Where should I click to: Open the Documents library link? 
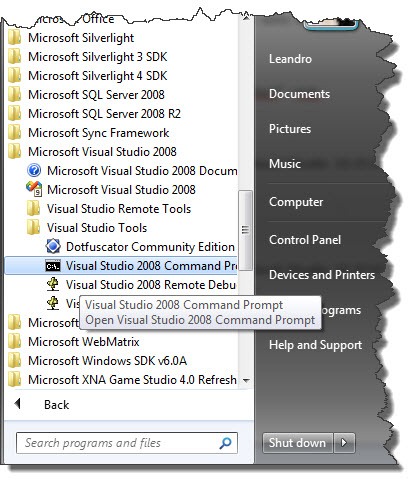tap(299, 94)
